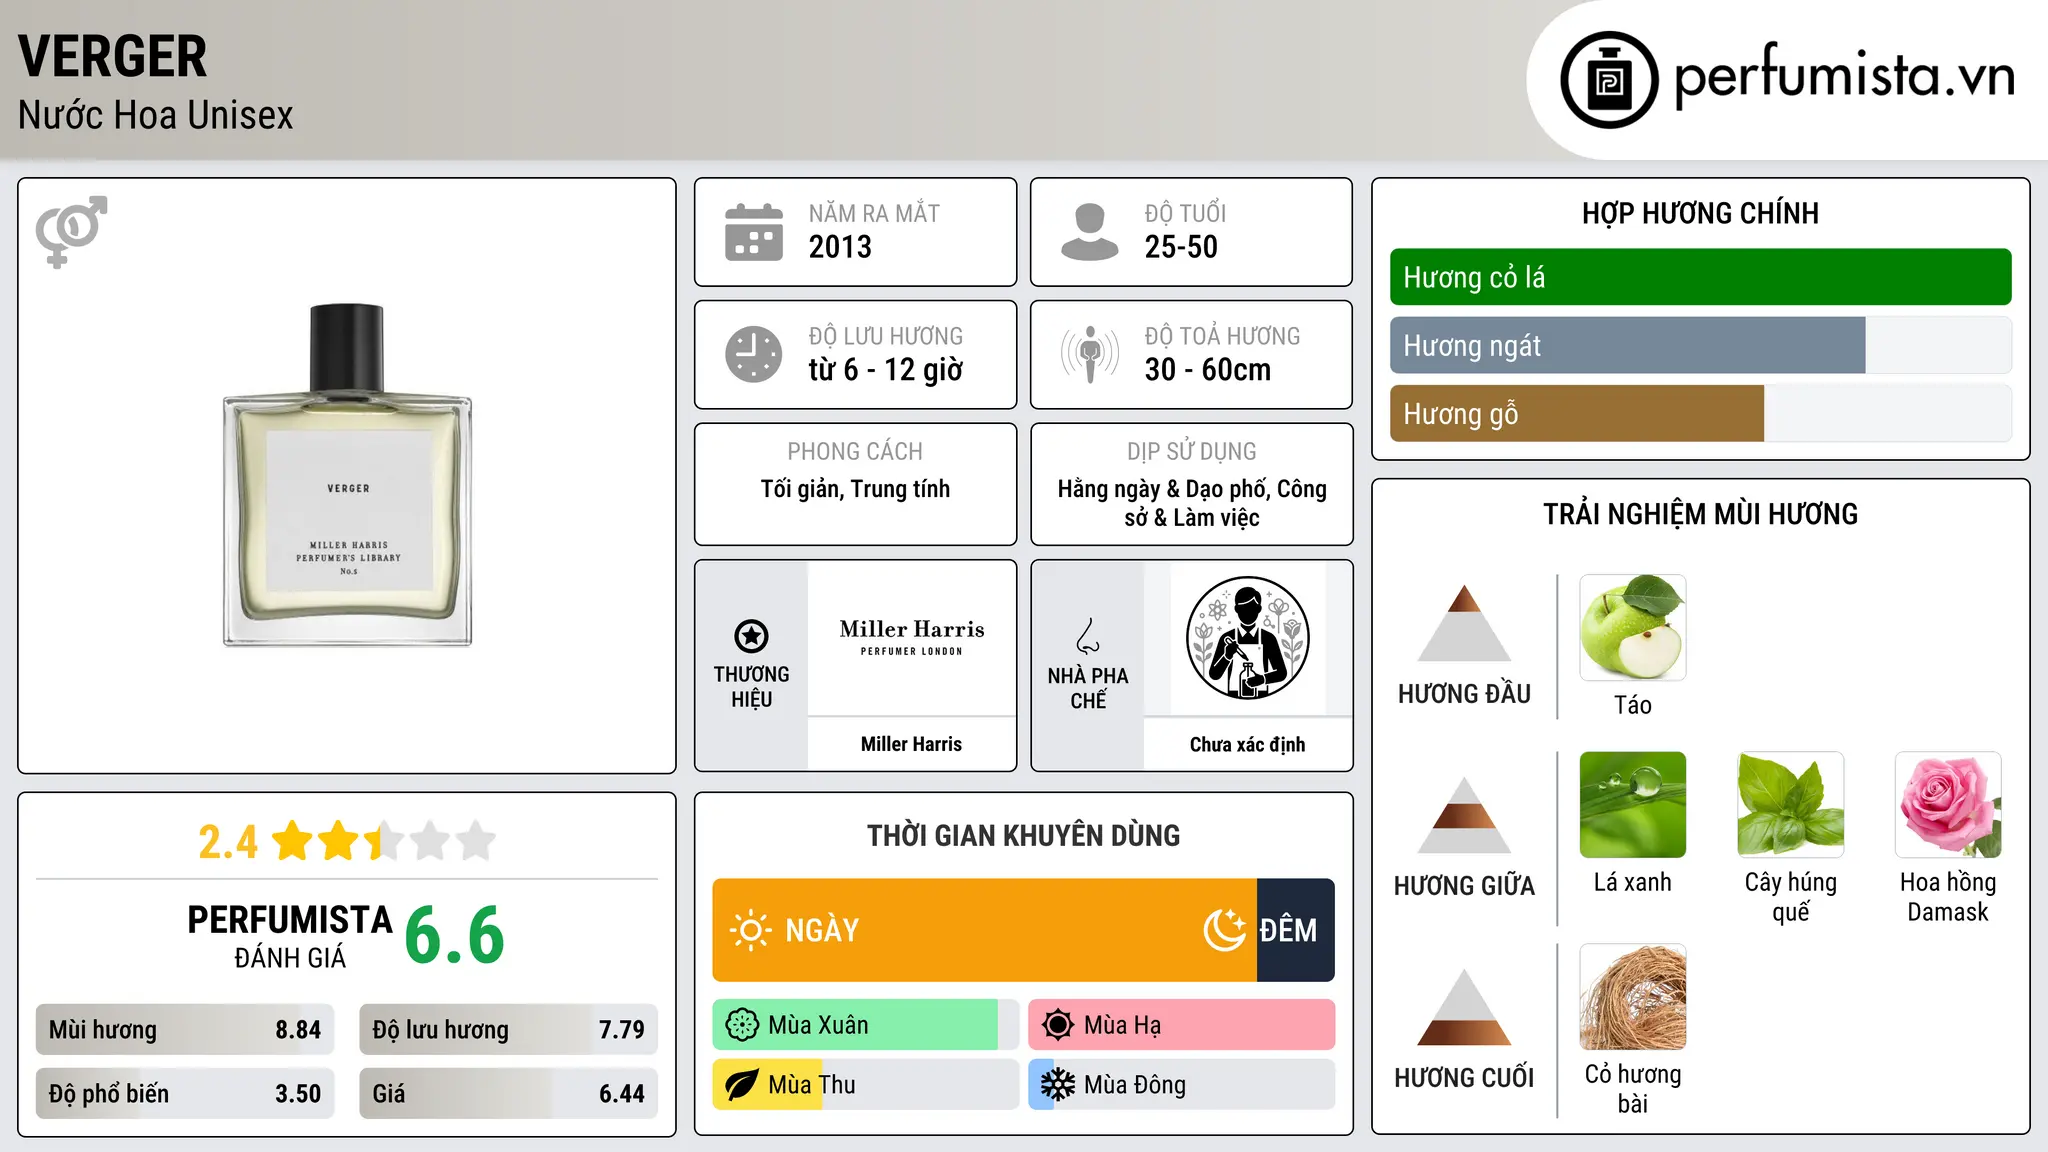Click the snowflake icon for Mùa Đông
The image size is (2048, 1152).
point(1058,1085)
